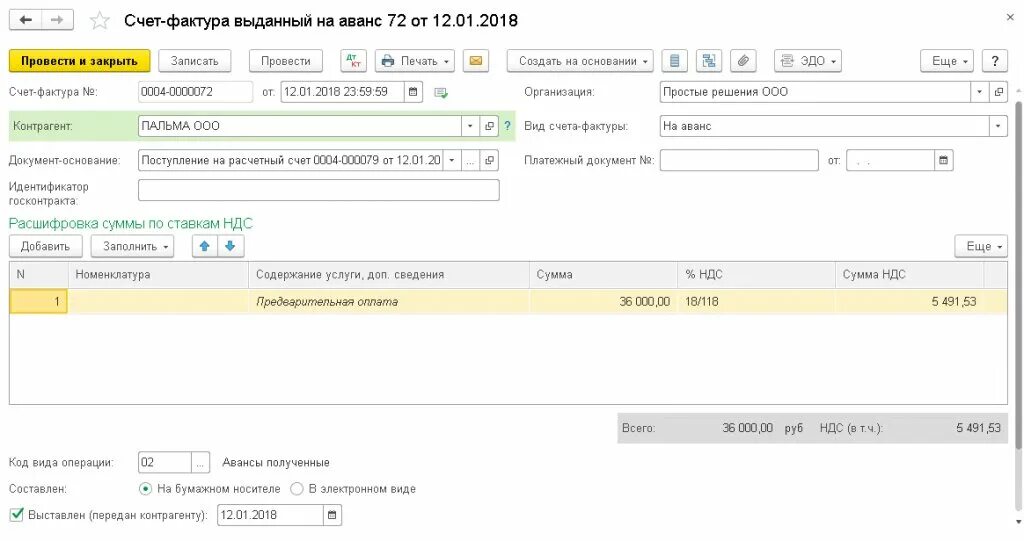Expand Документ-основание dropdown arrow
The width and height of the screenshot is (1024, 541).
tap(451, 160)
